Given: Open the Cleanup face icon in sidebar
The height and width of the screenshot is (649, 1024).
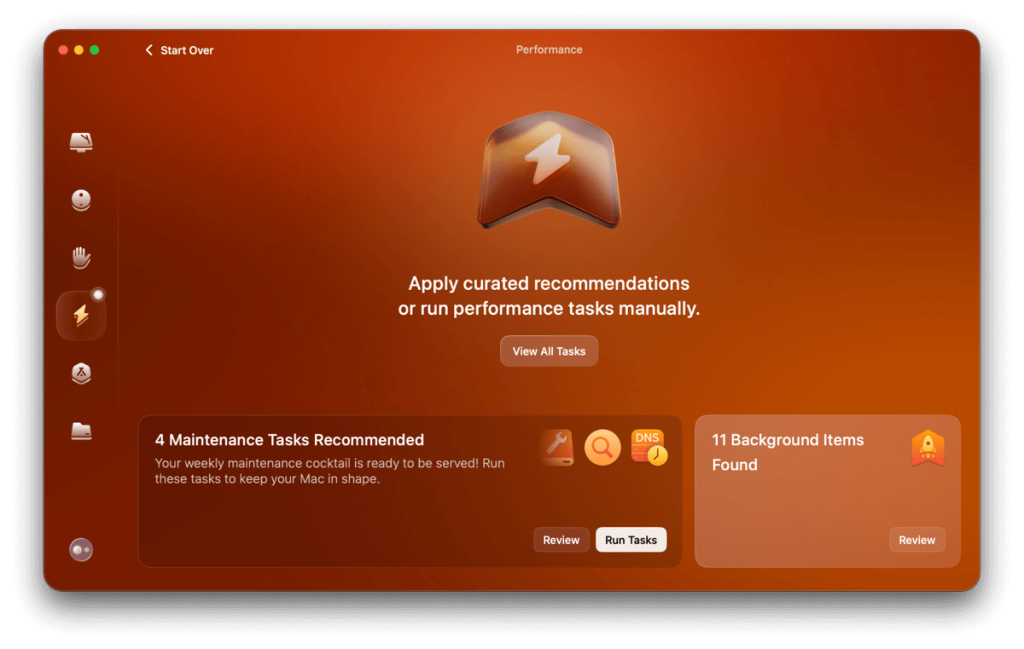Looking at the screenshot, I should (81, 200).
